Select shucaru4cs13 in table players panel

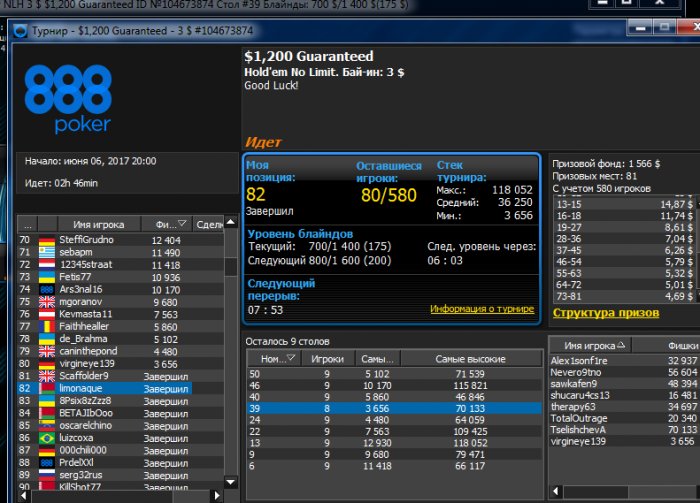[x=625, y=395]
